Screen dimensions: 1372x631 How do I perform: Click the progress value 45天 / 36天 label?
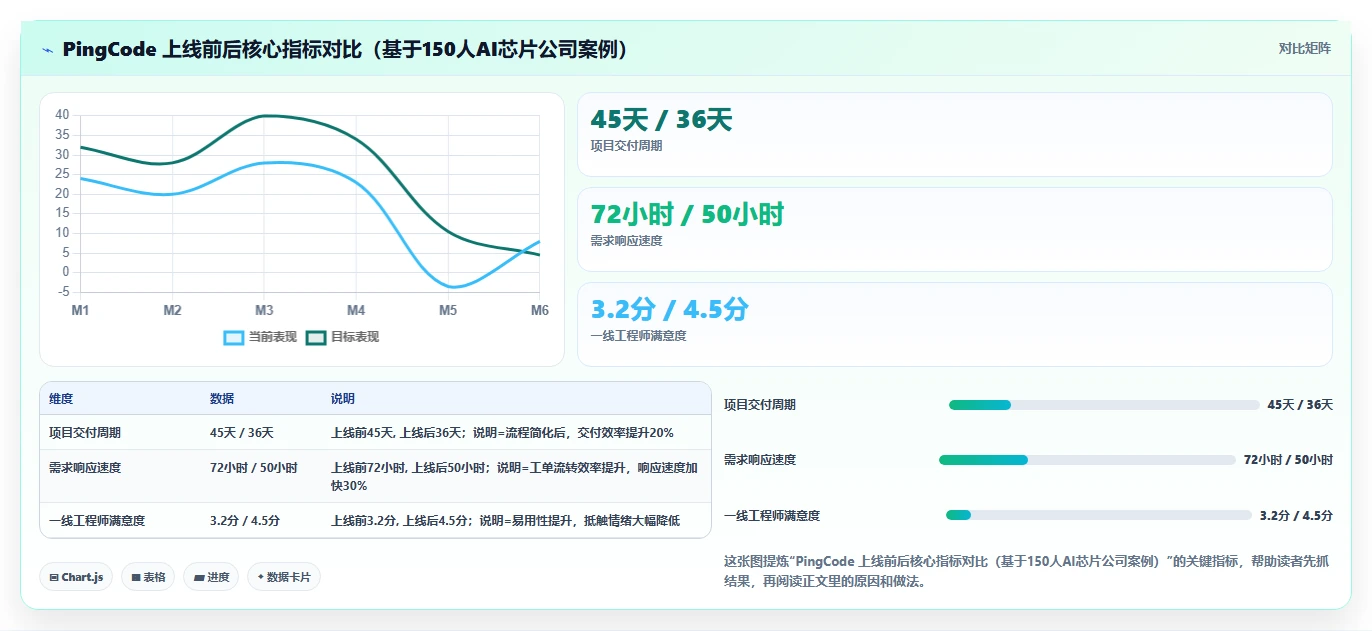coord(1300,405)
